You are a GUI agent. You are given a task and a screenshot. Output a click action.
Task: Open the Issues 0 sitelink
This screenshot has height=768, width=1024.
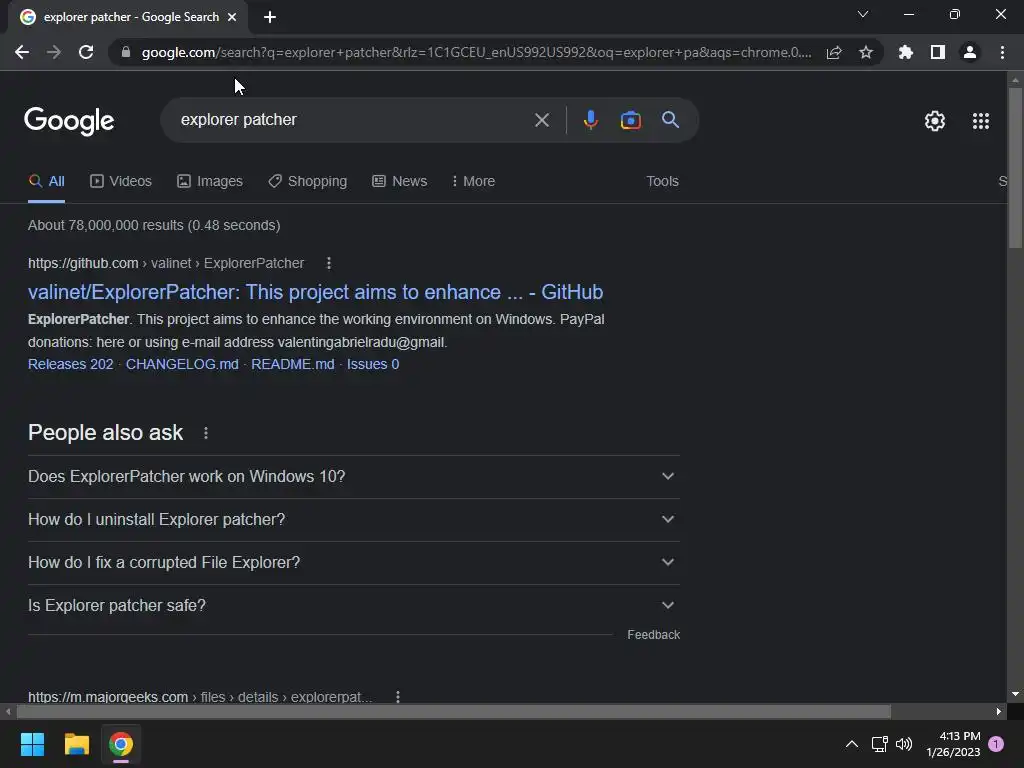point(373,364)
